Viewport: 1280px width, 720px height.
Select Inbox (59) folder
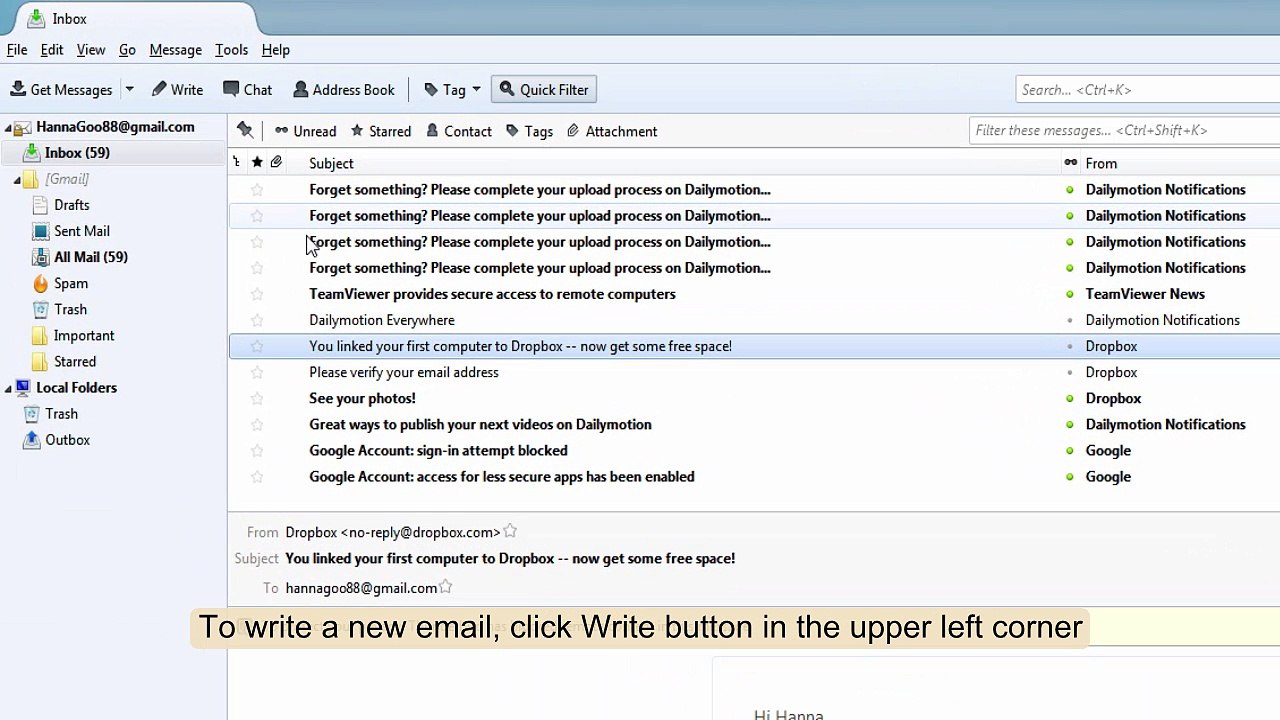(x=113, y=153)
